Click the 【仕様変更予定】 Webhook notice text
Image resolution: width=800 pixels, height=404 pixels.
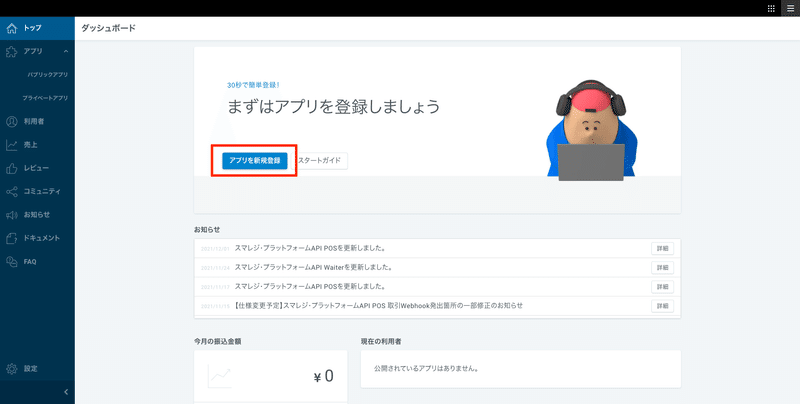pos(379,306)
